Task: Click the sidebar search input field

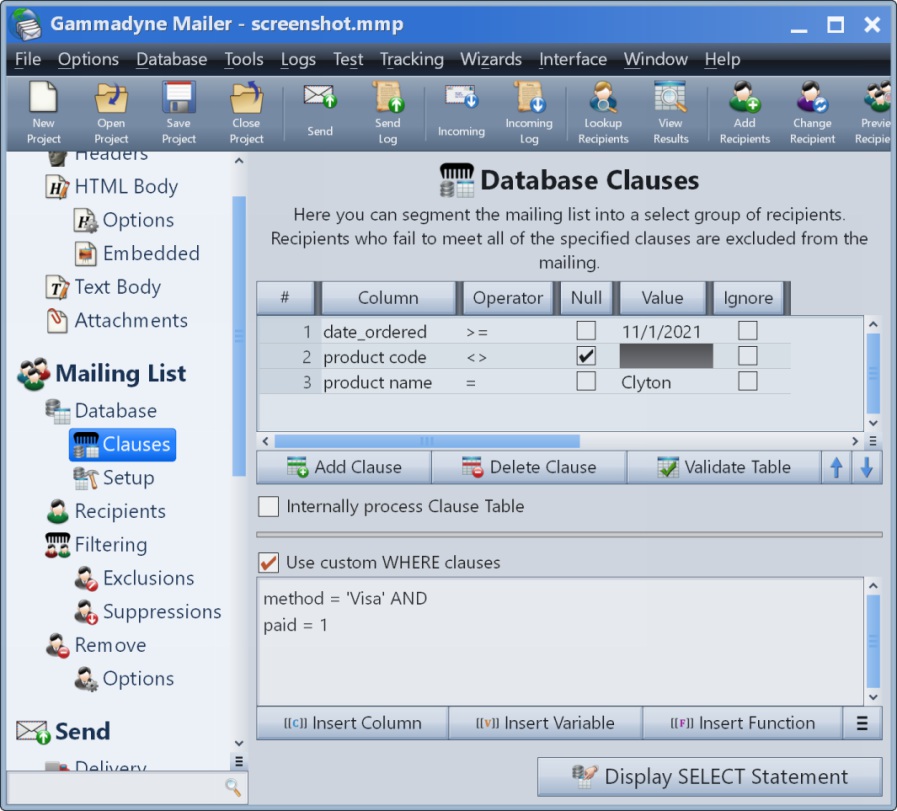Action: (x=115, y=788)
